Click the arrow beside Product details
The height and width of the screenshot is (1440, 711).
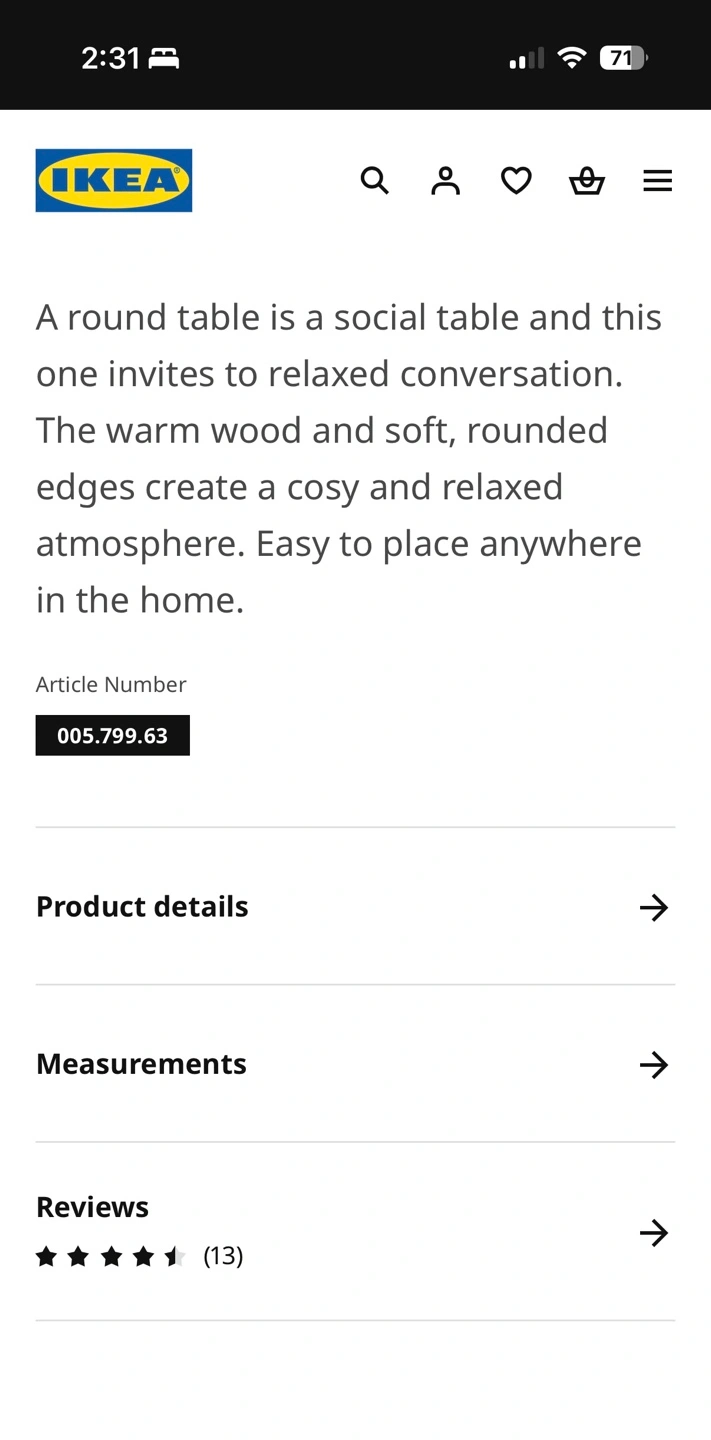pos(654,907)
